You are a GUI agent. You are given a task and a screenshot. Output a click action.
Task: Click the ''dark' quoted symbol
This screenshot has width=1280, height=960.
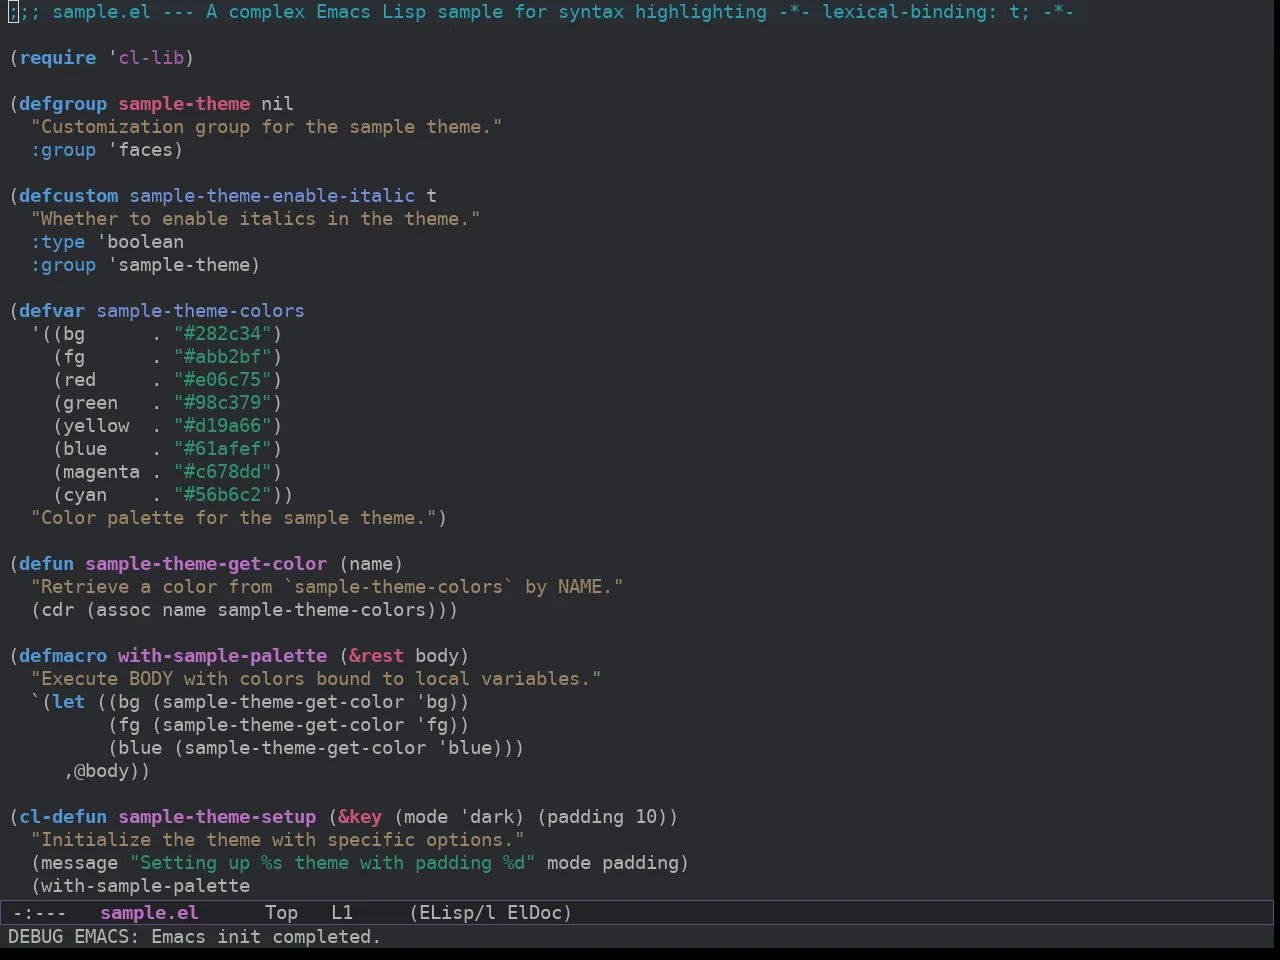tap(486, 817)
